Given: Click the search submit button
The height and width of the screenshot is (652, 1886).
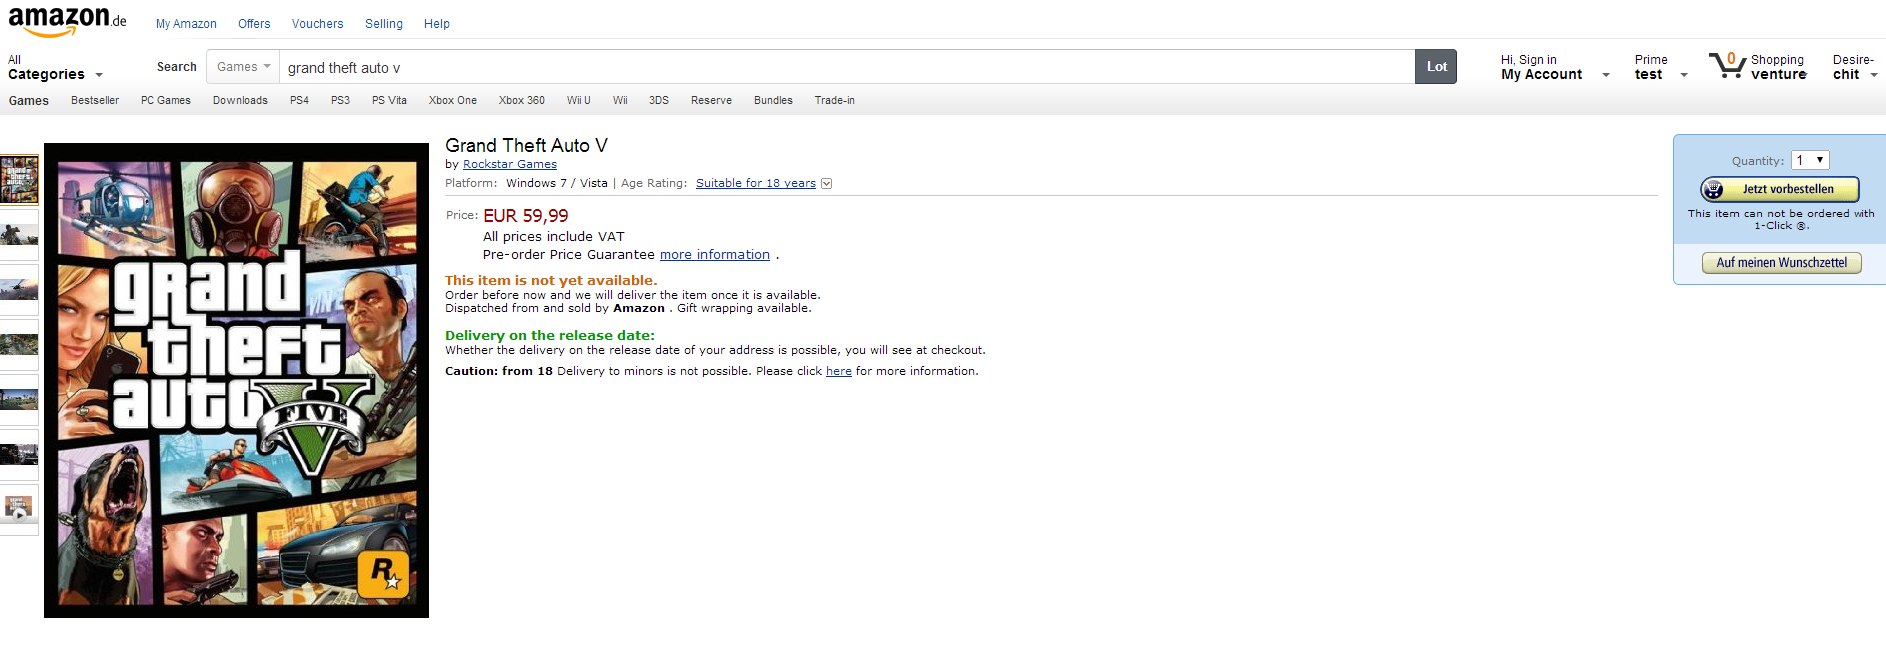Looking at the screenshot, I should point(1435,67).
